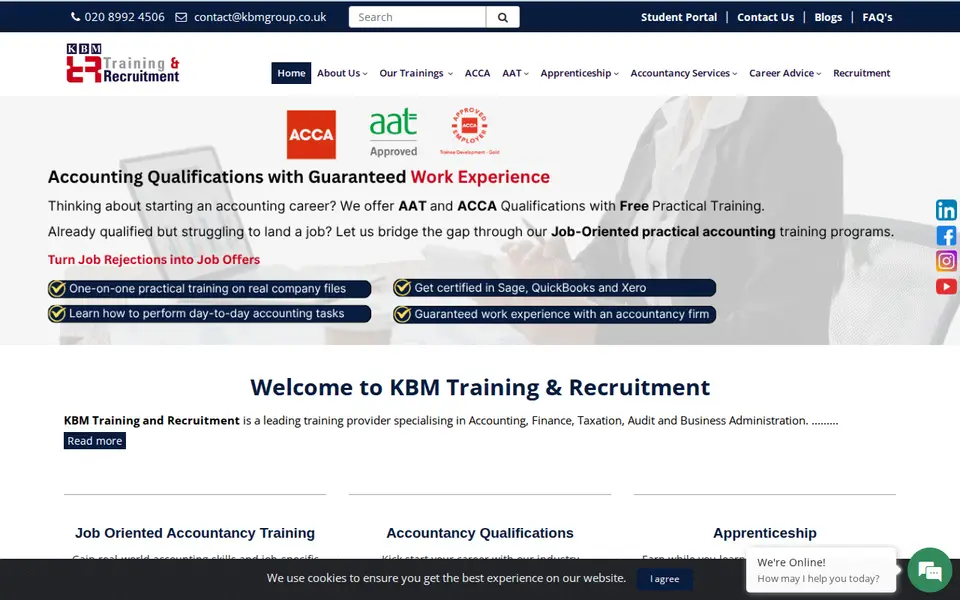
Task: Click the phone icon beside 020 8992 4506
Action: [x=75, y=17]
